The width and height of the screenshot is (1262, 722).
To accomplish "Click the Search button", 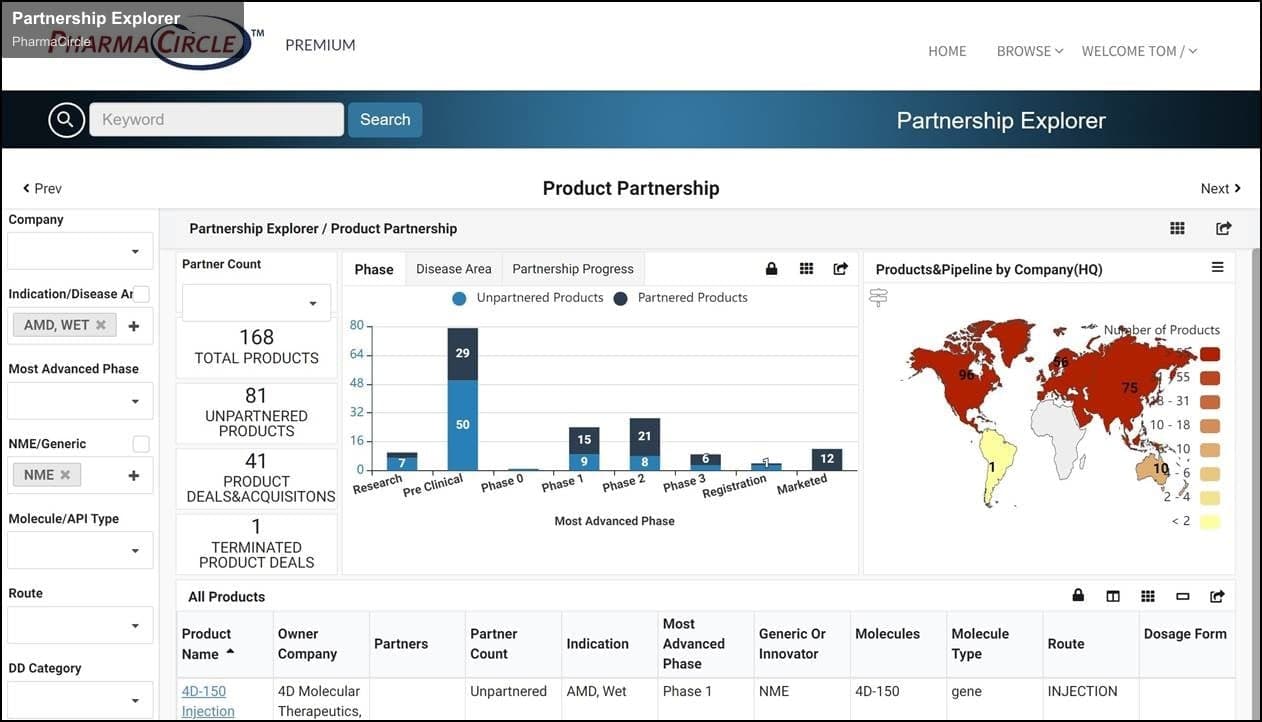I will (385, 120).
